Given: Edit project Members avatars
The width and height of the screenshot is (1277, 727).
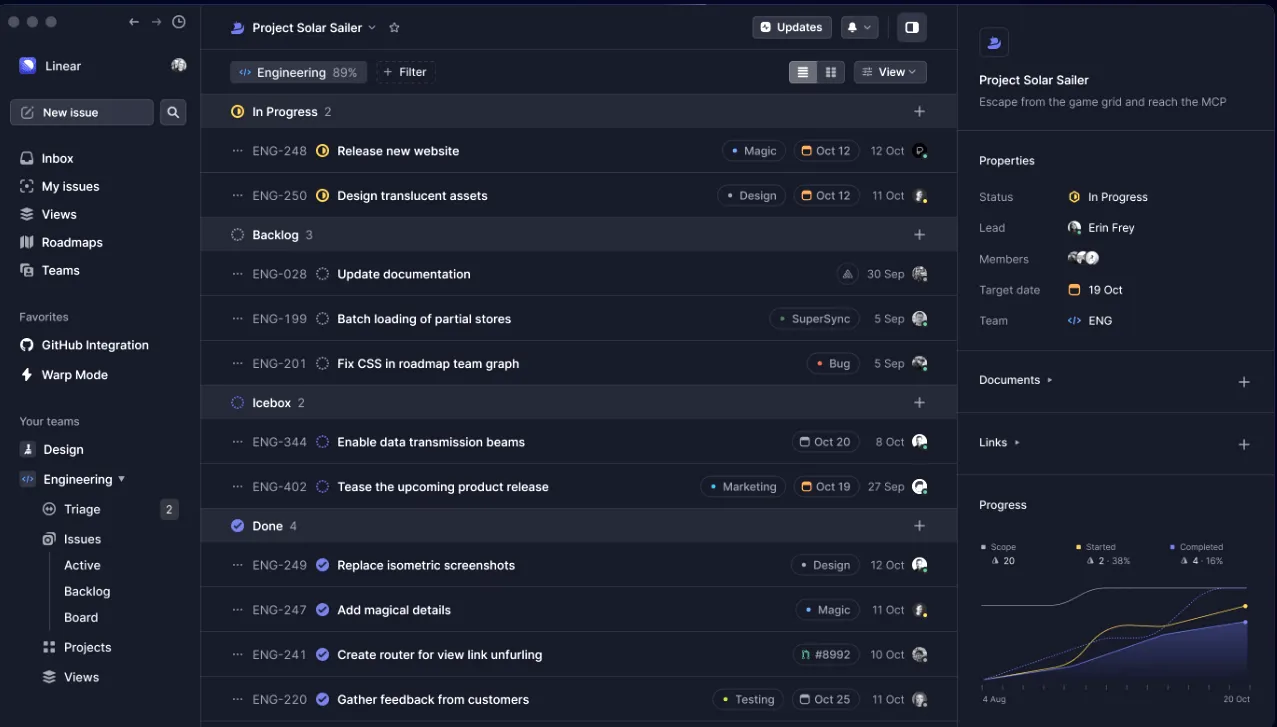Looking at the screenshot, I should (x=1083, y=258).
